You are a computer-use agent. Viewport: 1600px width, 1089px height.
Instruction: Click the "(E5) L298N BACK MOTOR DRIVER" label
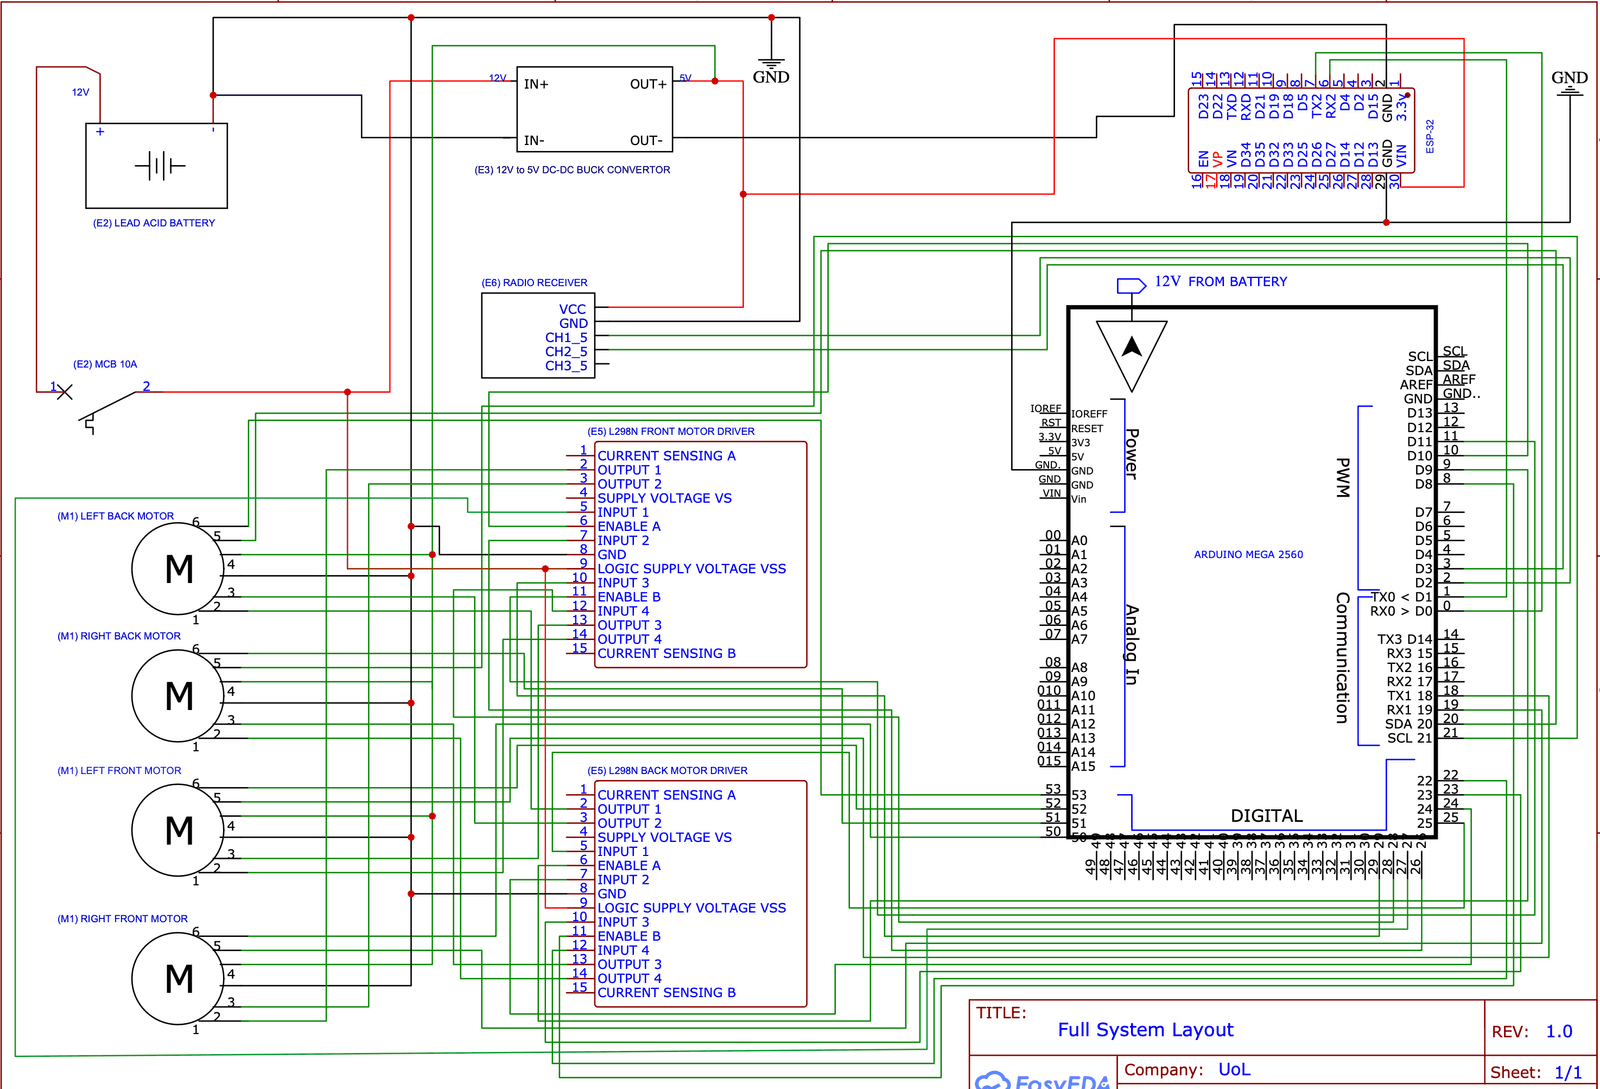tap(667, 771)
